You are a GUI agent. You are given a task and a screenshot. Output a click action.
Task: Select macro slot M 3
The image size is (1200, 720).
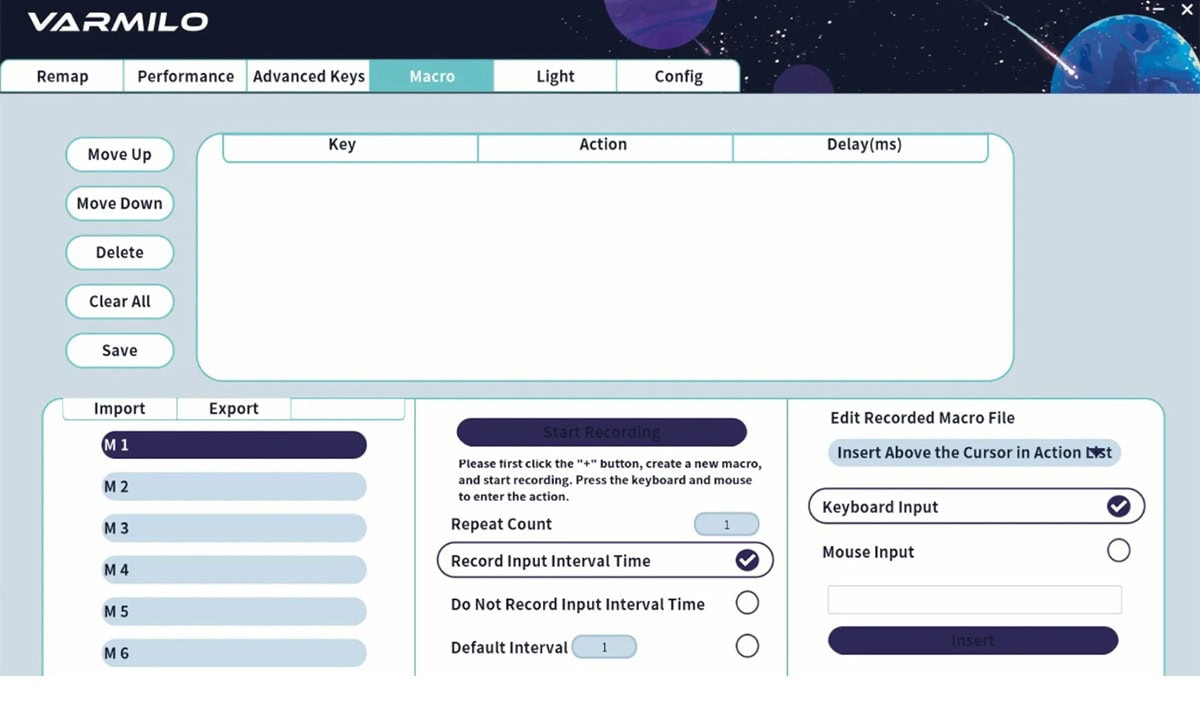point(234,528)
